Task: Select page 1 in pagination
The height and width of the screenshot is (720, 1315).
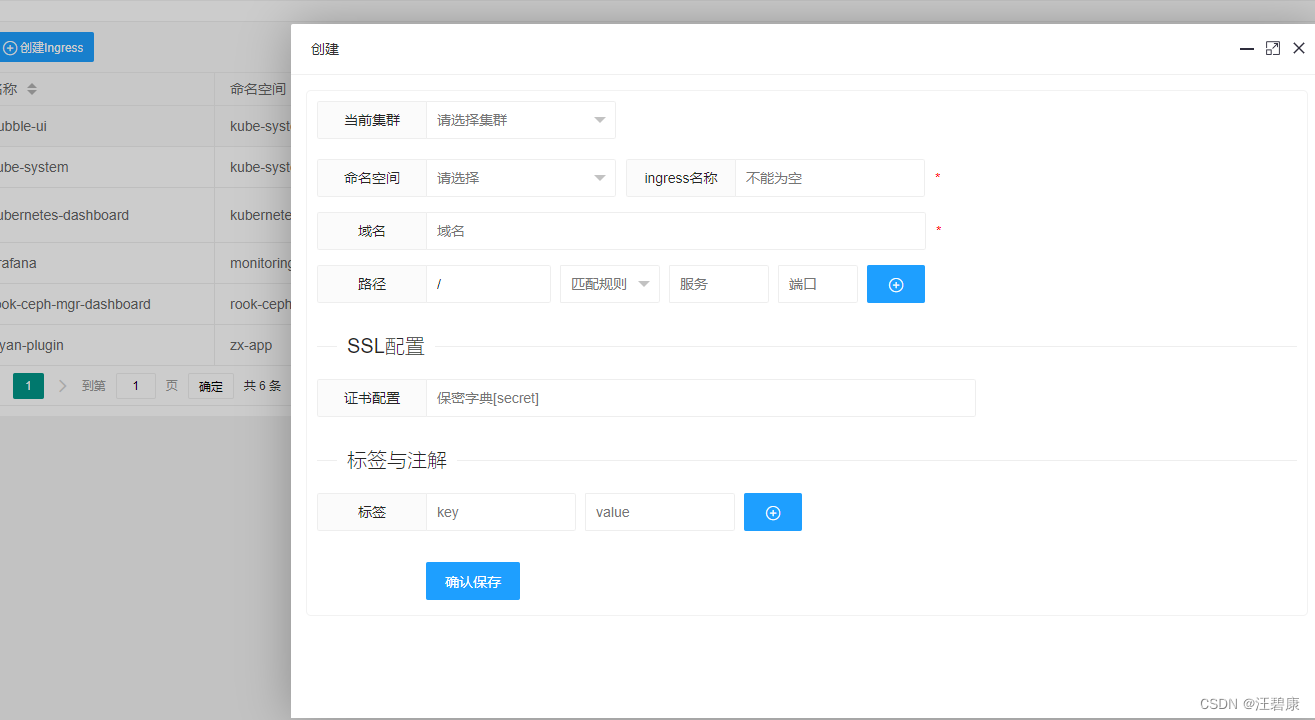Action: tap(28, 386)
